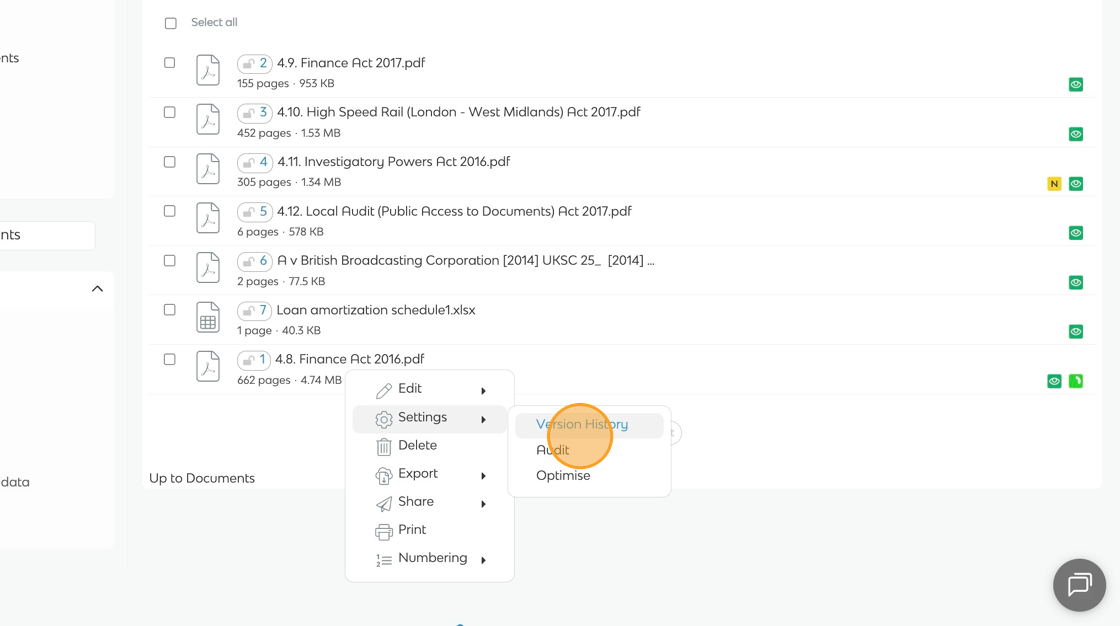
Task: Expand the Export submenu arrow
Action: tap(483, 475)
